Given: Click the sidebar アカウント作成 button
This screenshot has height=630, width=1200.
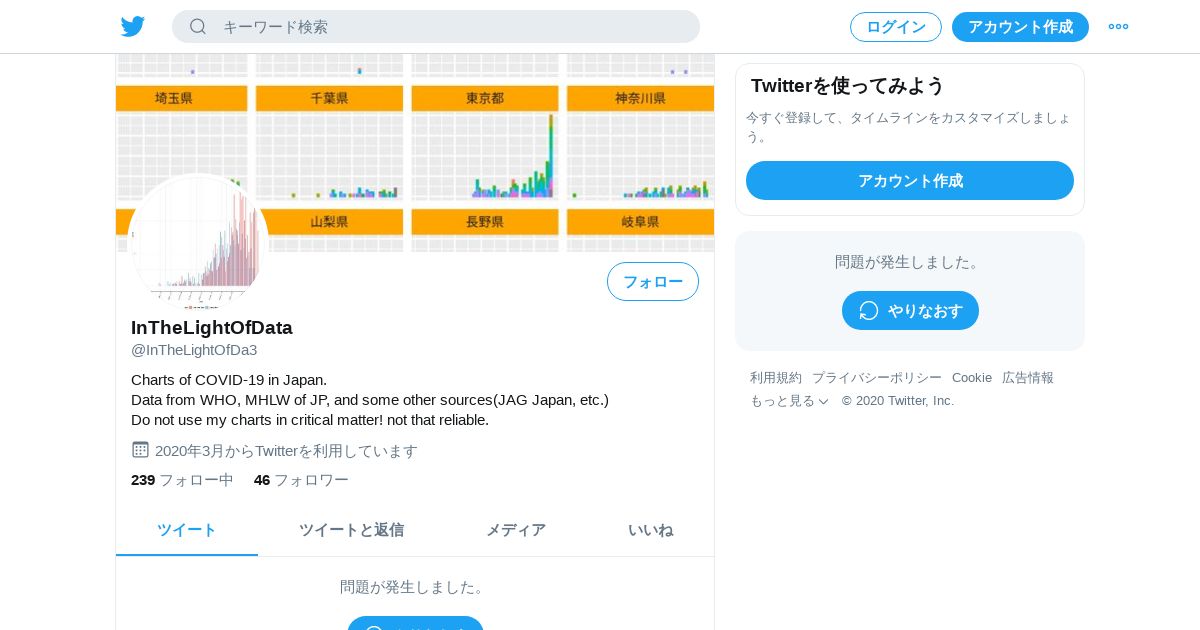Looking at the screenshot, I should coord(910,181).
